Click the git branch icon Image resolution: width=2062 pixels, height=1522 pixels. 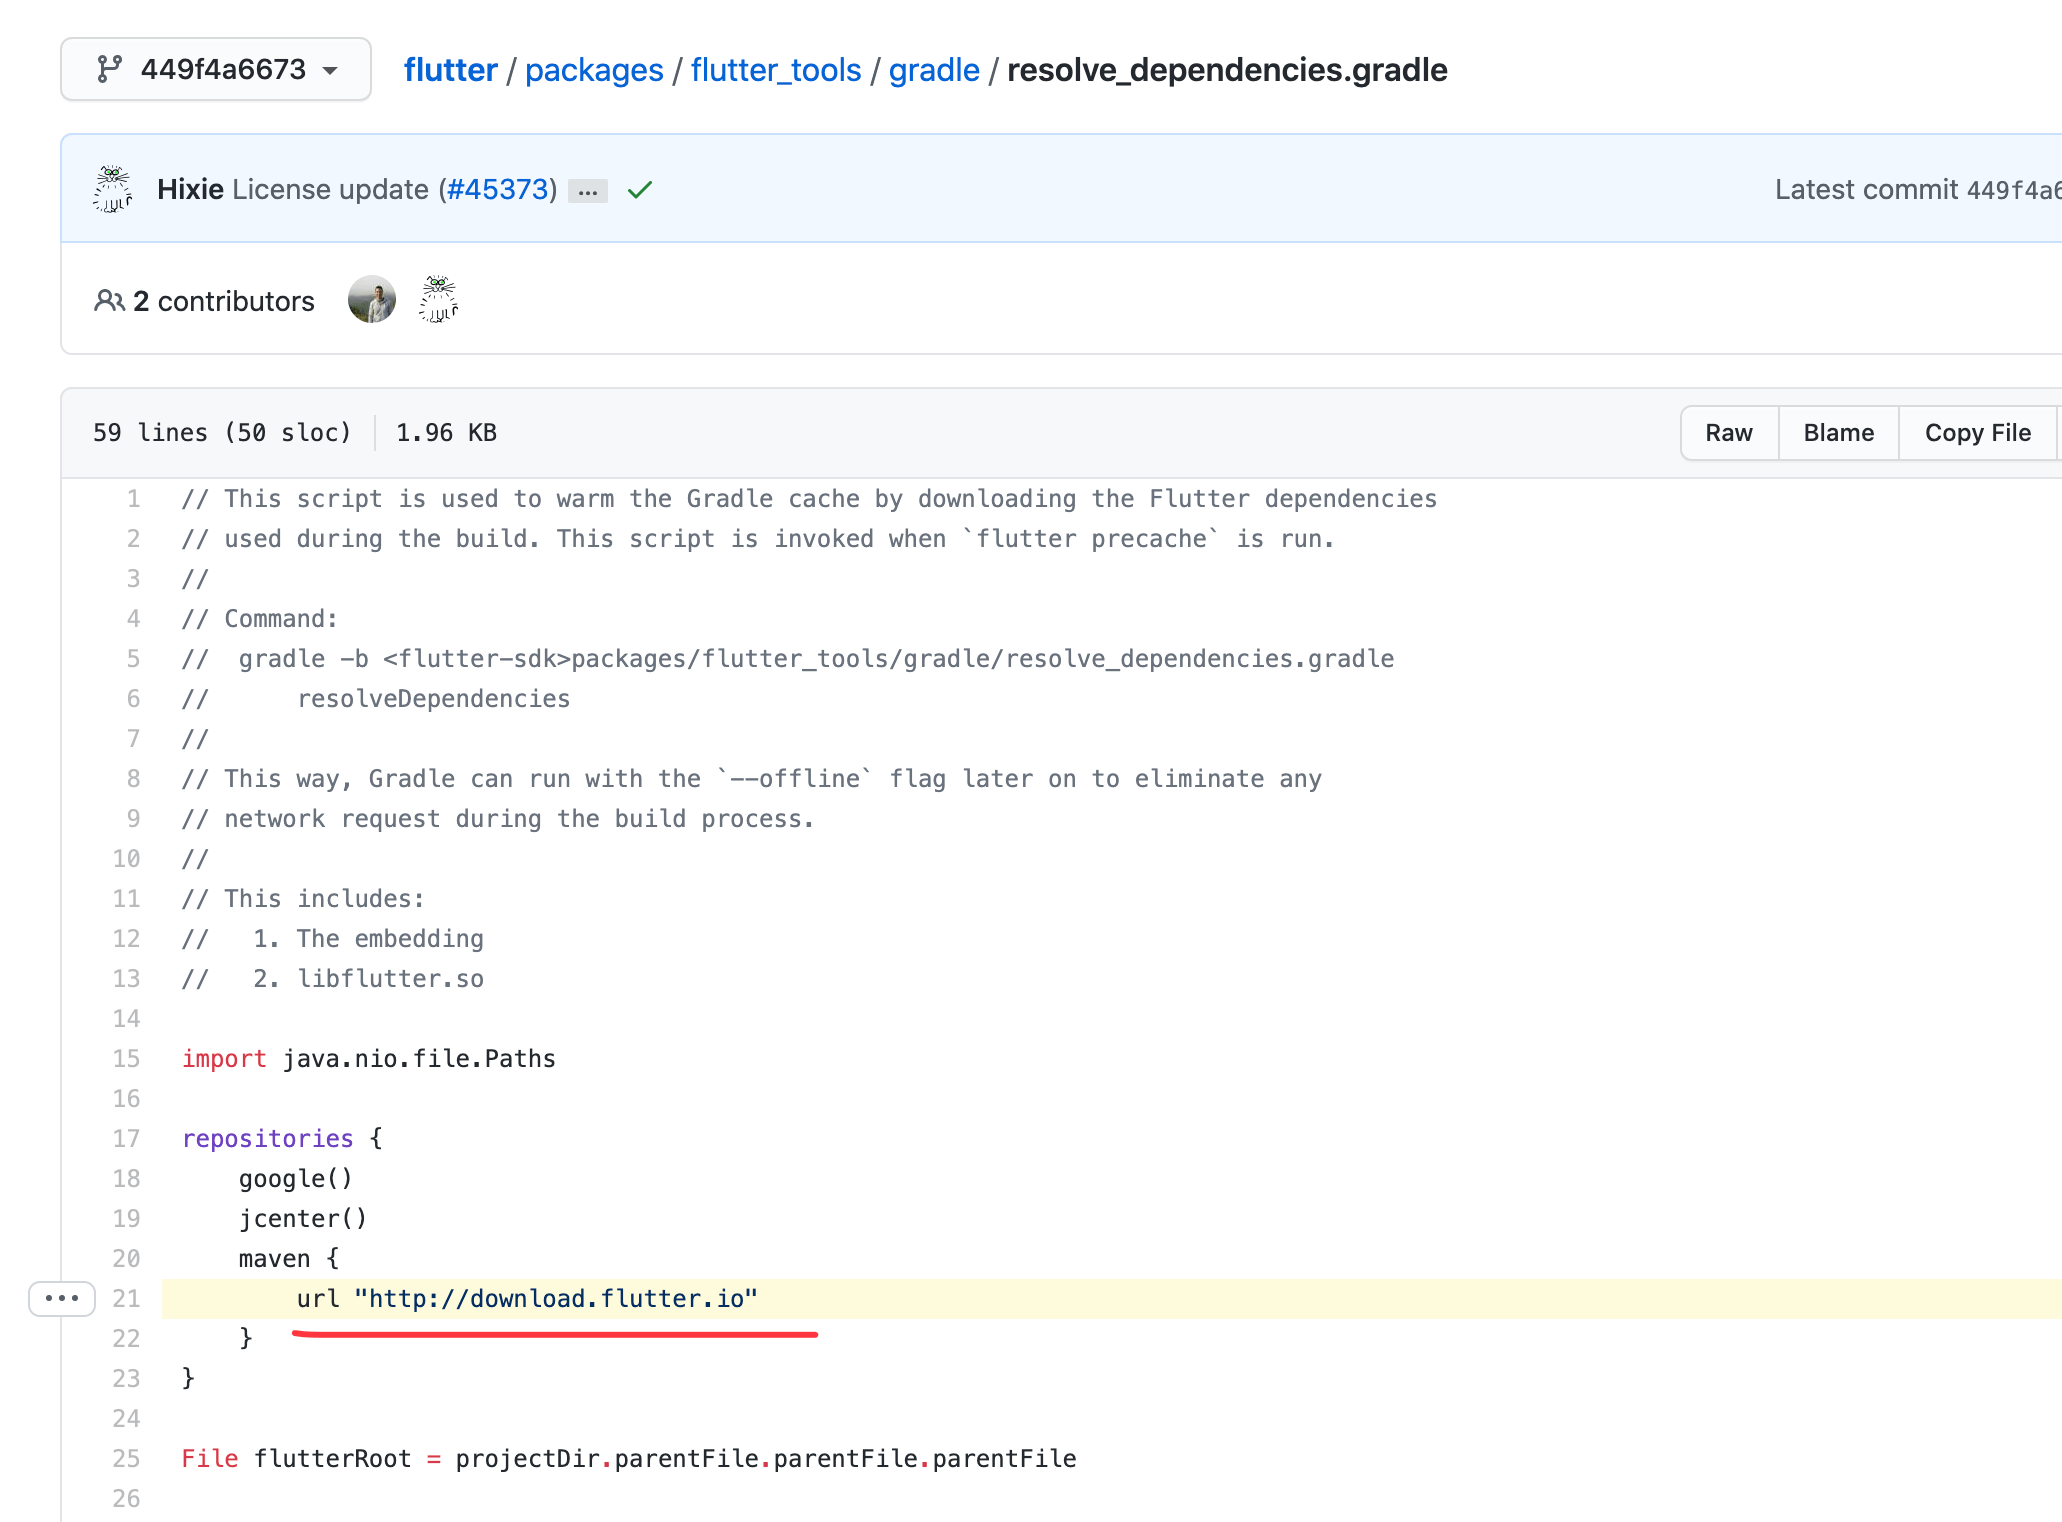(x=109, y=69)
